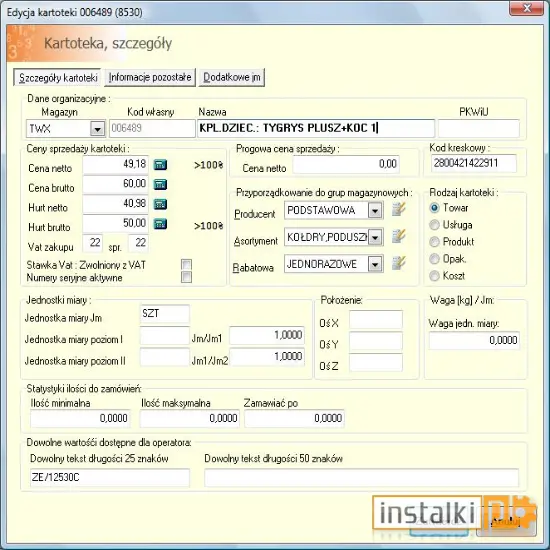Click the 50-character free text field

point(361,478)
